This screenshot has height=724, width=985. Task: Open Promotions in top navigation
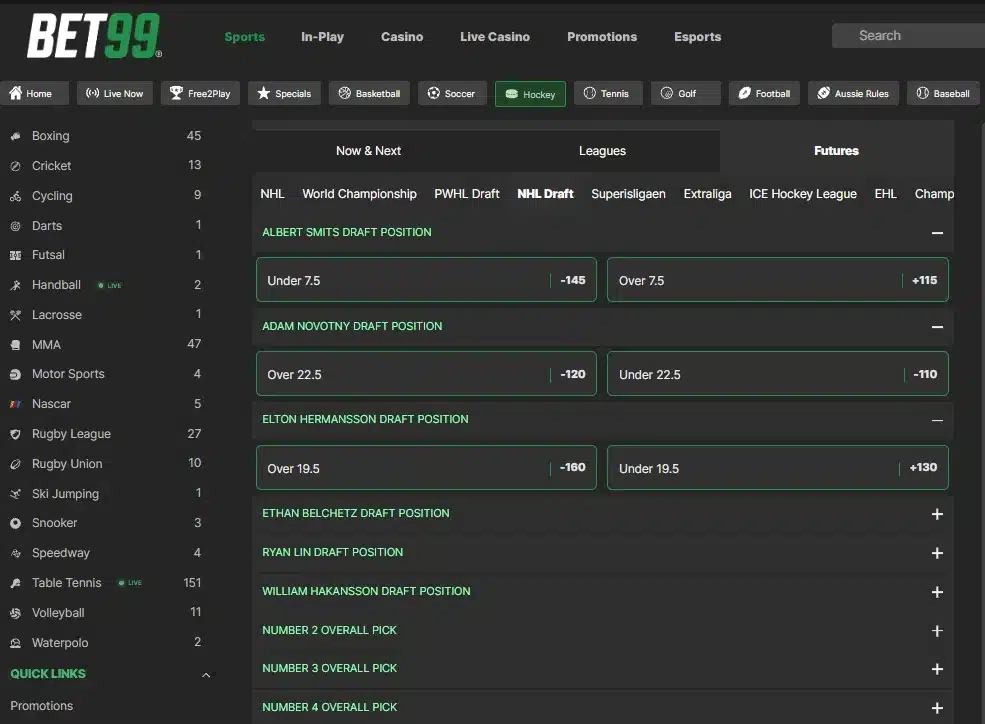(602, 36)
